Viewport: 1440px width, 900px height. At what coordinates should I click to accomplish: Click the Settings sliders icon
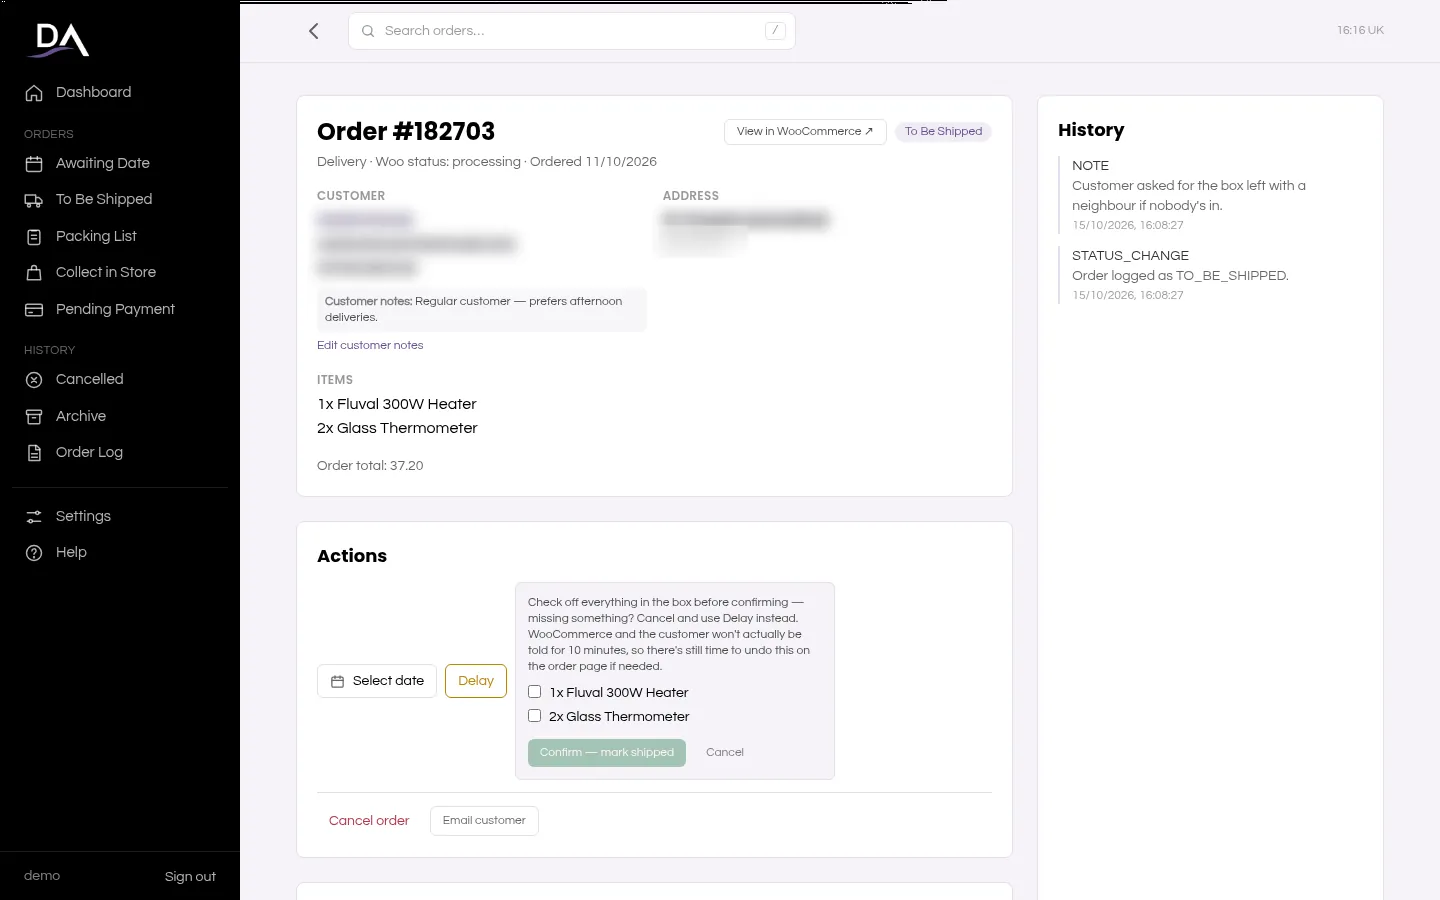[34, 517]
